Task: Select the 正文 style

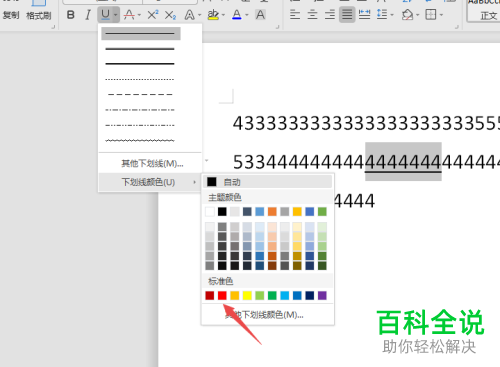Action: (488, 15)
